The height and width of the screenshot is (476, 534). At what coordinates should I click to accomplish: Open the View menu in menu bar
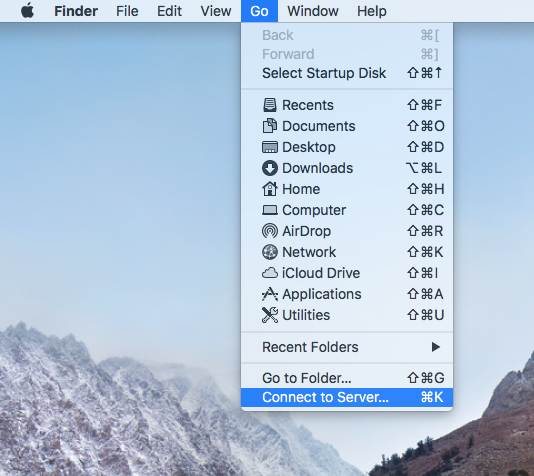216,11
